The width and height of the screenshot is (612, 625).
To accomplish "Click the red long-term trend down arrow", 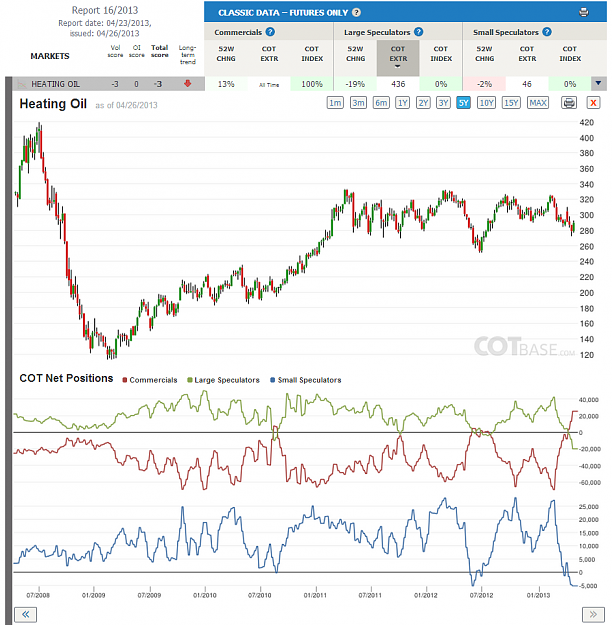I will (187, 83).
